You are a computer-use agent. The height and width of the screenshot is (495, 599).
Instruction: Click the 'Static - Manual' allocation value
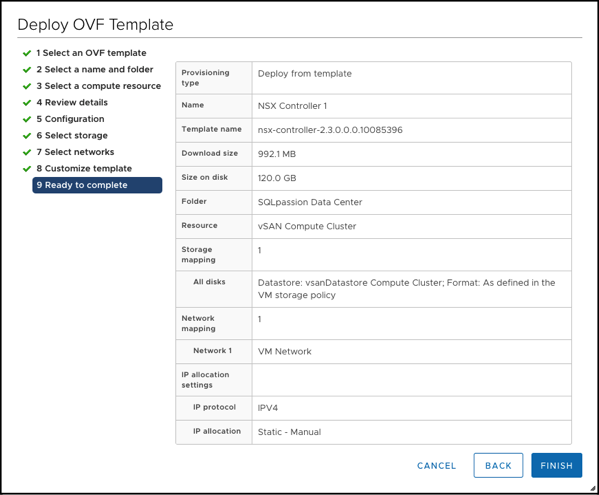[289, 432]
